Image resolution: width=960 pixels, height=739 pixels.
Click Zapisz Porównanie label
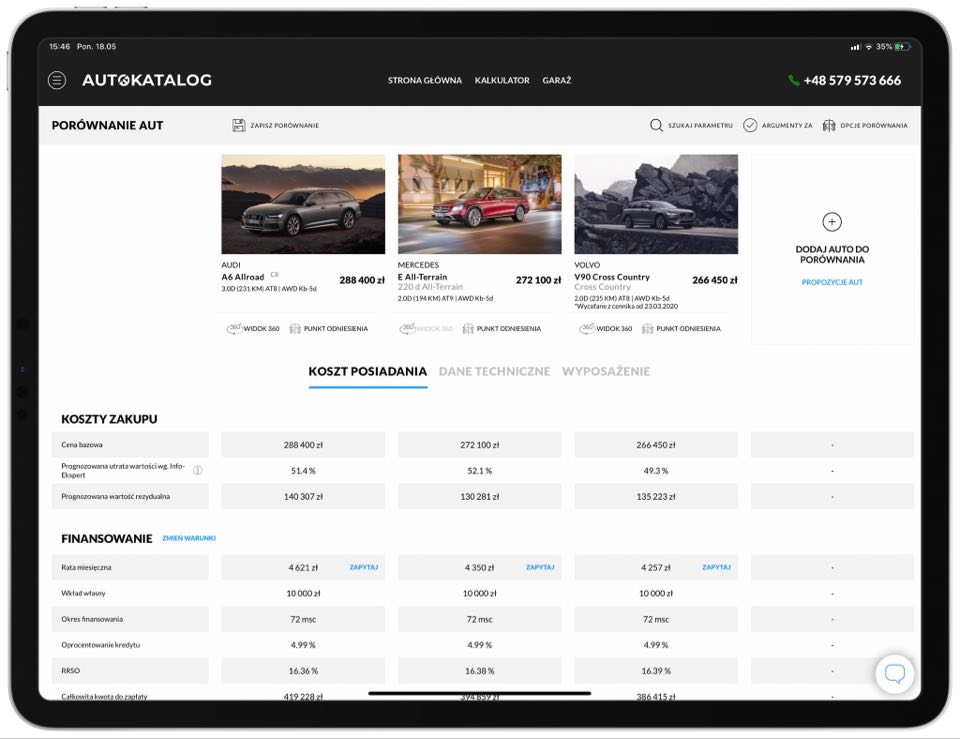coord(285,126)
